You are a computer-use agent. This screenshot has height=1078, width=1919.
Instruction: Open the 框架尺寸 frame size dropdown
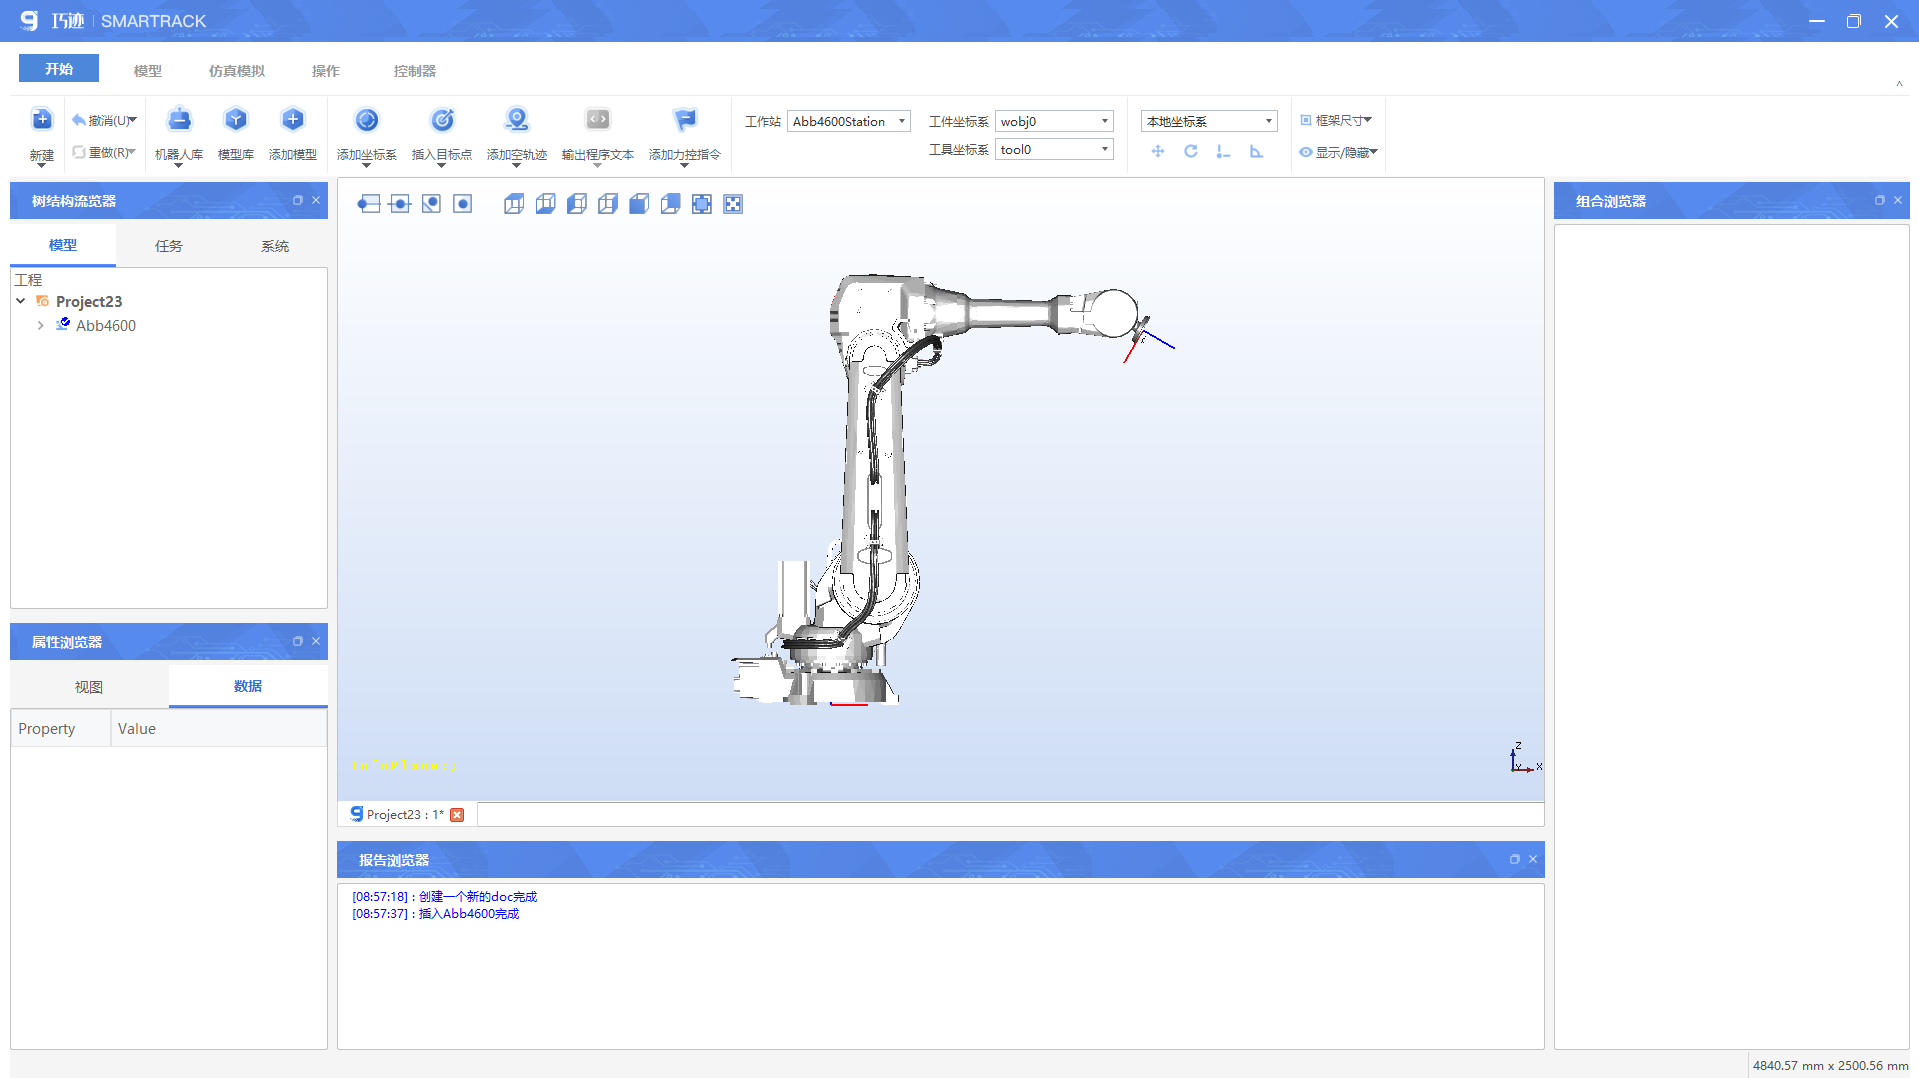[x=1336, y=120]
